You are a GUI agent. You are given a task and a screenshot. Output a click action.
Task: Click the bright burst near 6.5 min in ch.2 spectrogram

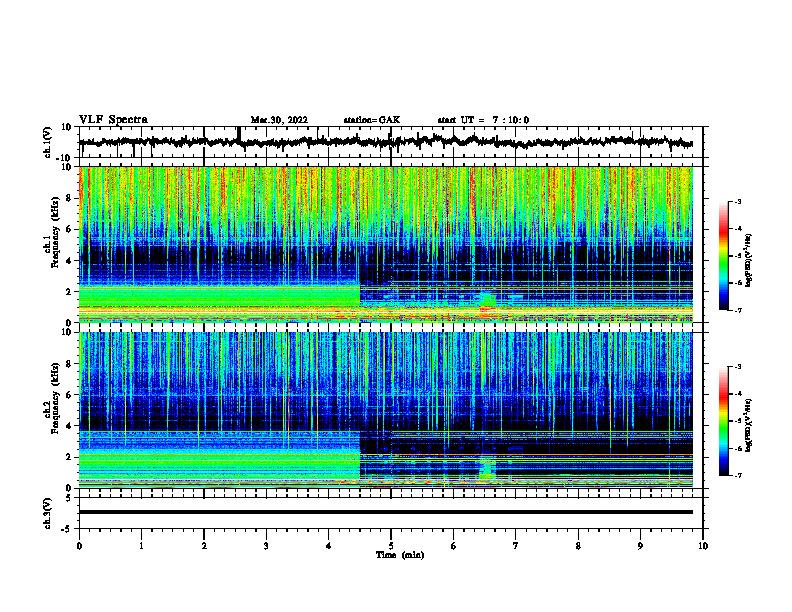(x=487, y=467)
